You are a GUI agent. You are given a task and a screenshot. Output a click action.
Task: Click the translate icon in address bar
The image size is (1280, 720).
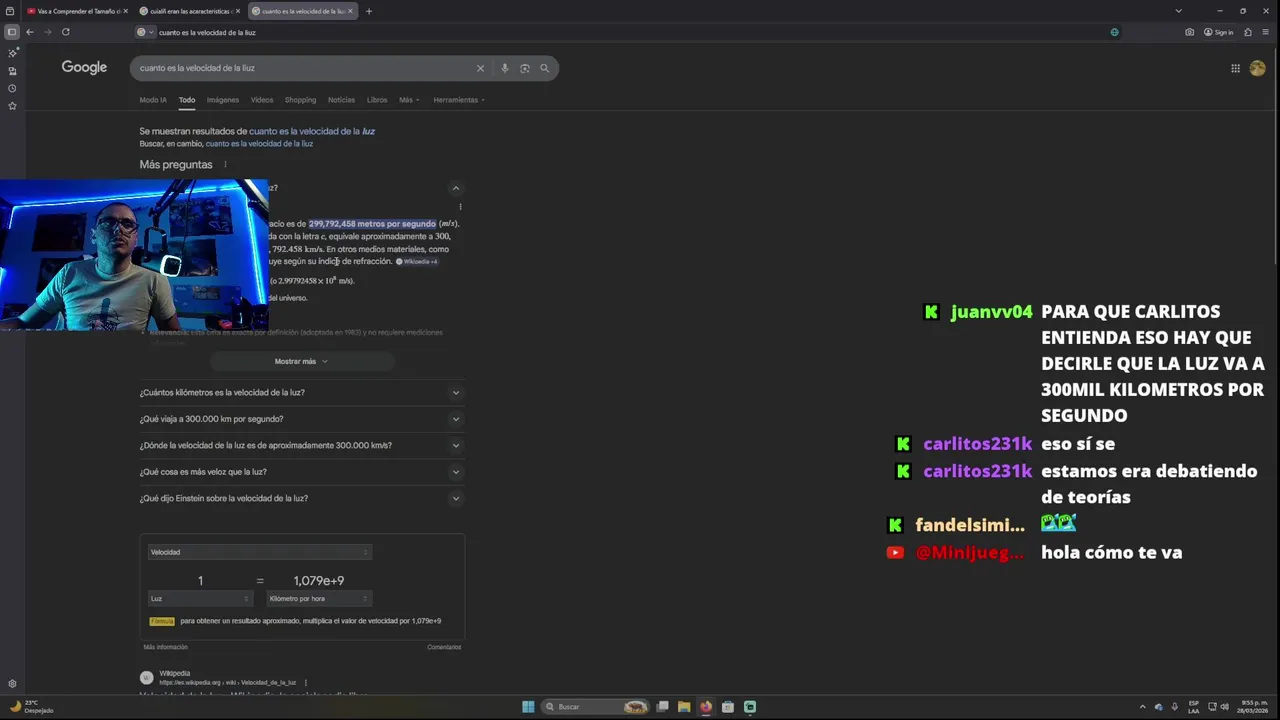pos(1115,32)
